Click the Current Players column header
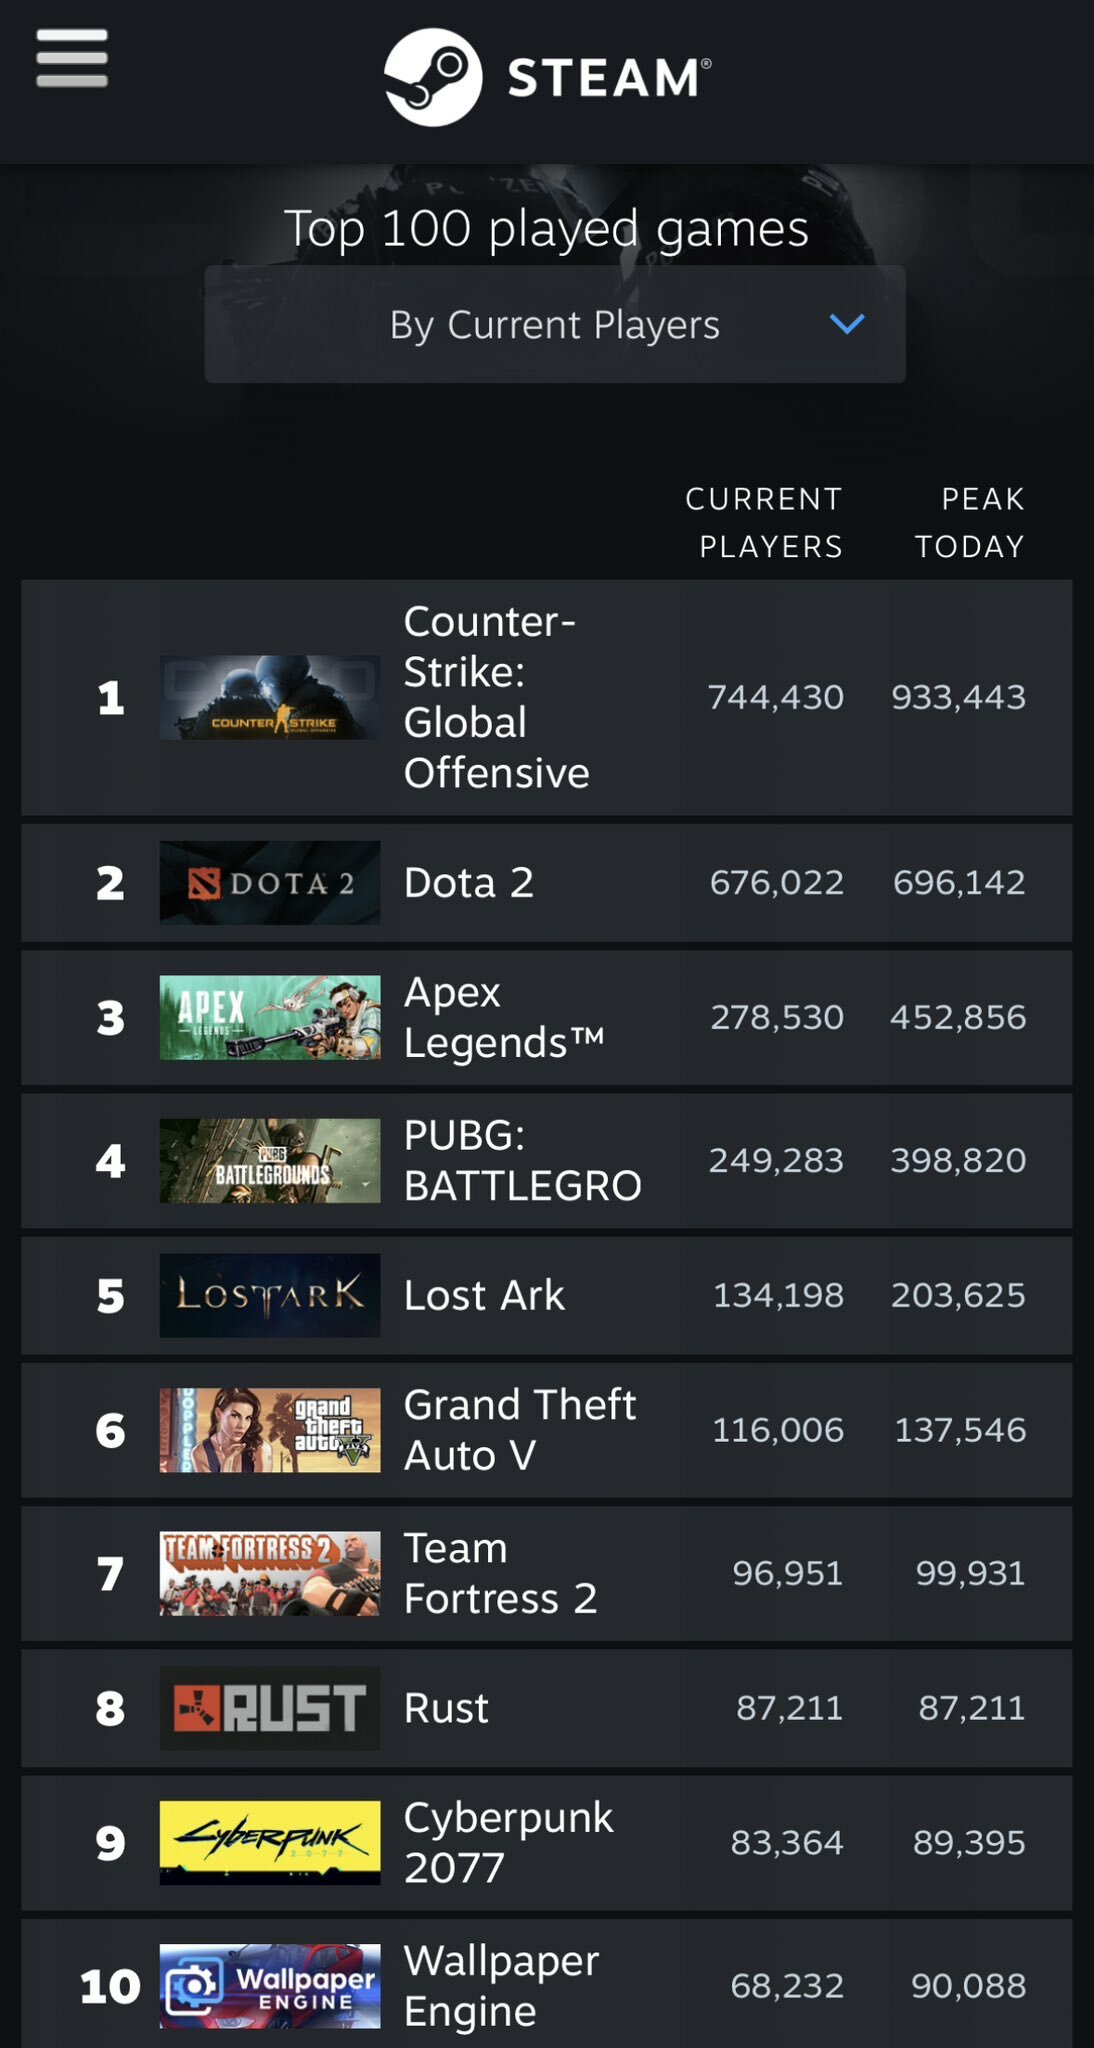1094x2048 pixels. click(764, 522)
